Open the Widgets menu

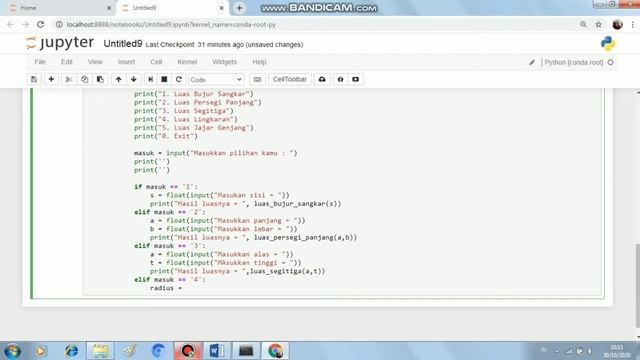coord(224,62)
